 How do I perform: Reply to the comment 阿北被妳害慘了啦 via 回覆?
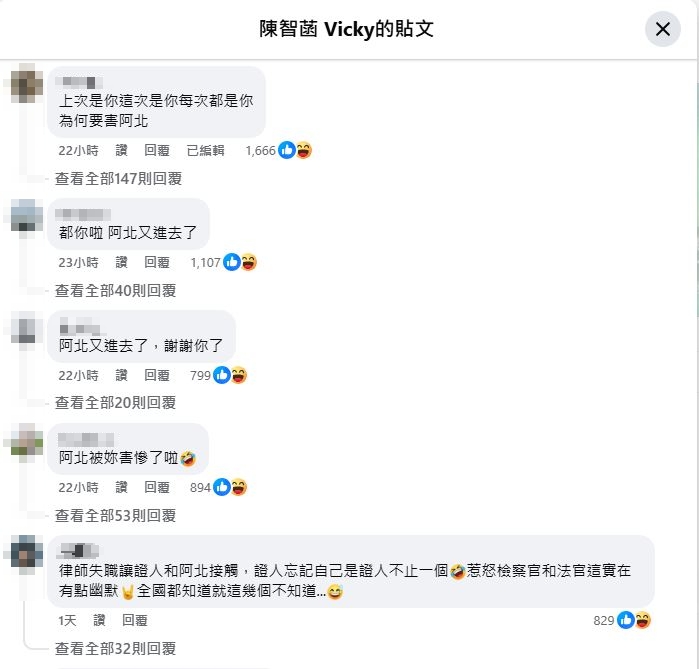pyautogui.click(x=157, y=488)
